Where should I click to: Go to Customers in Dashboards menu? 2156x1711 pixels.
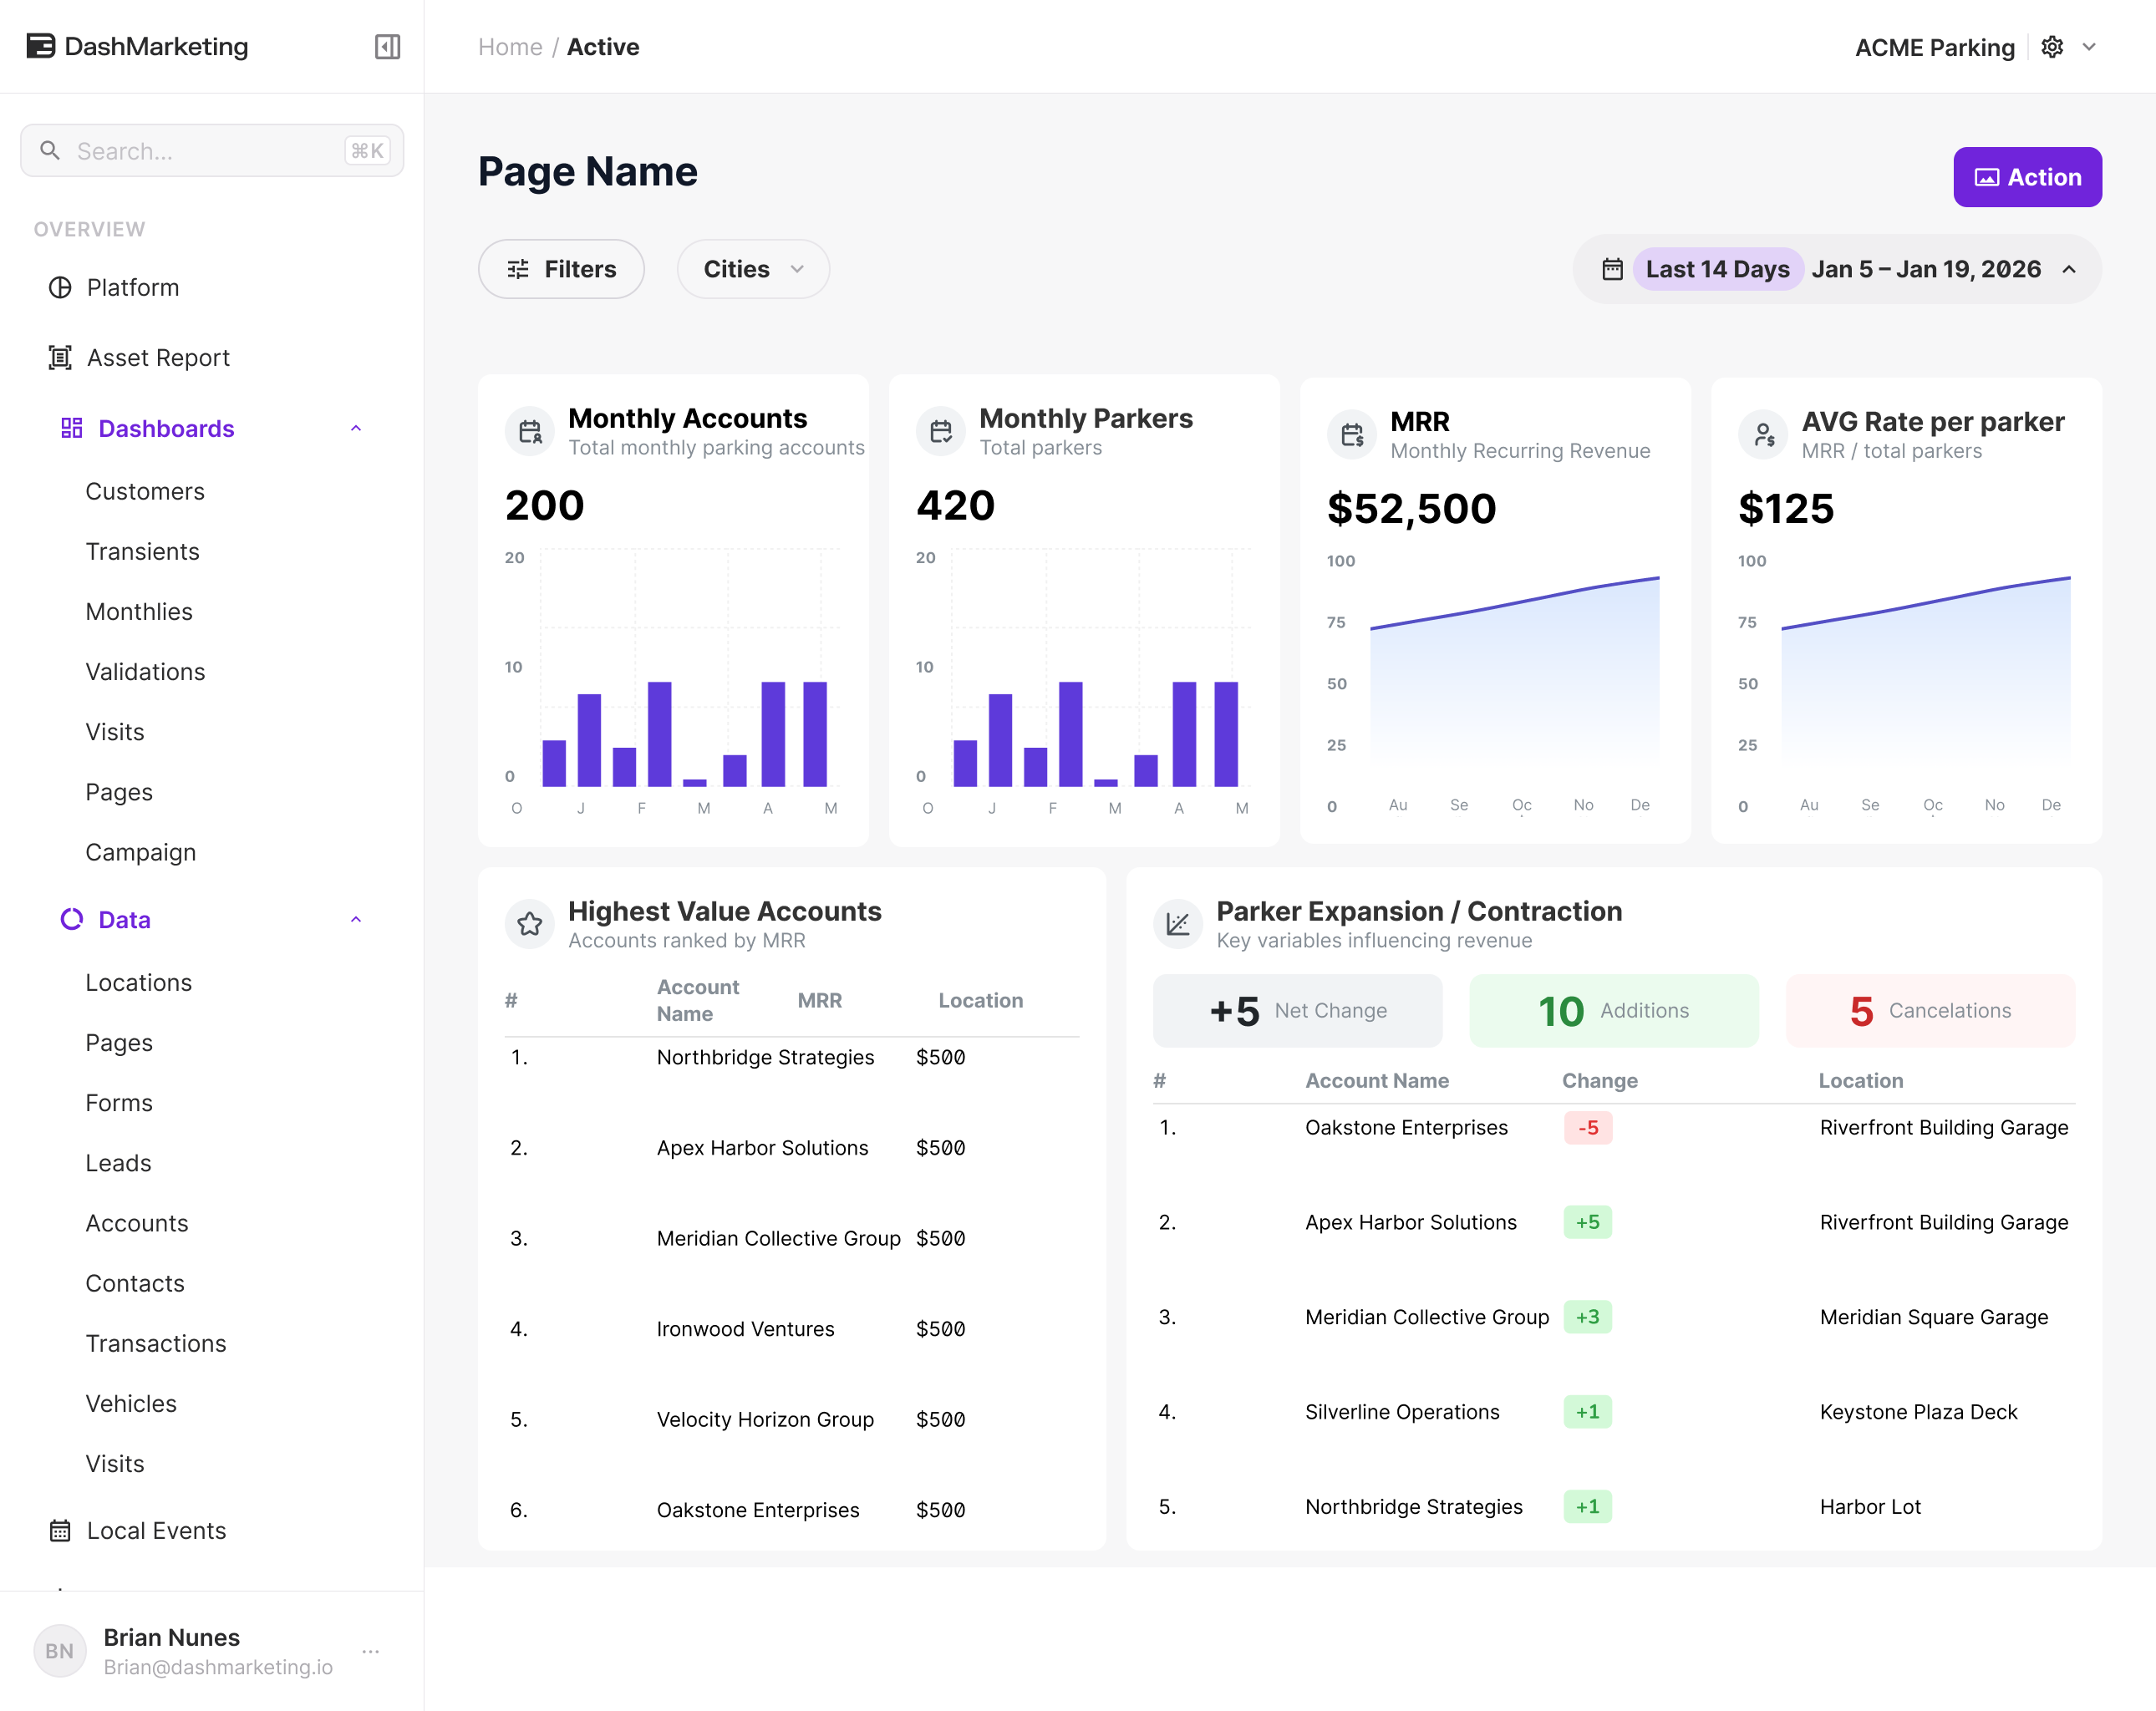145,492
